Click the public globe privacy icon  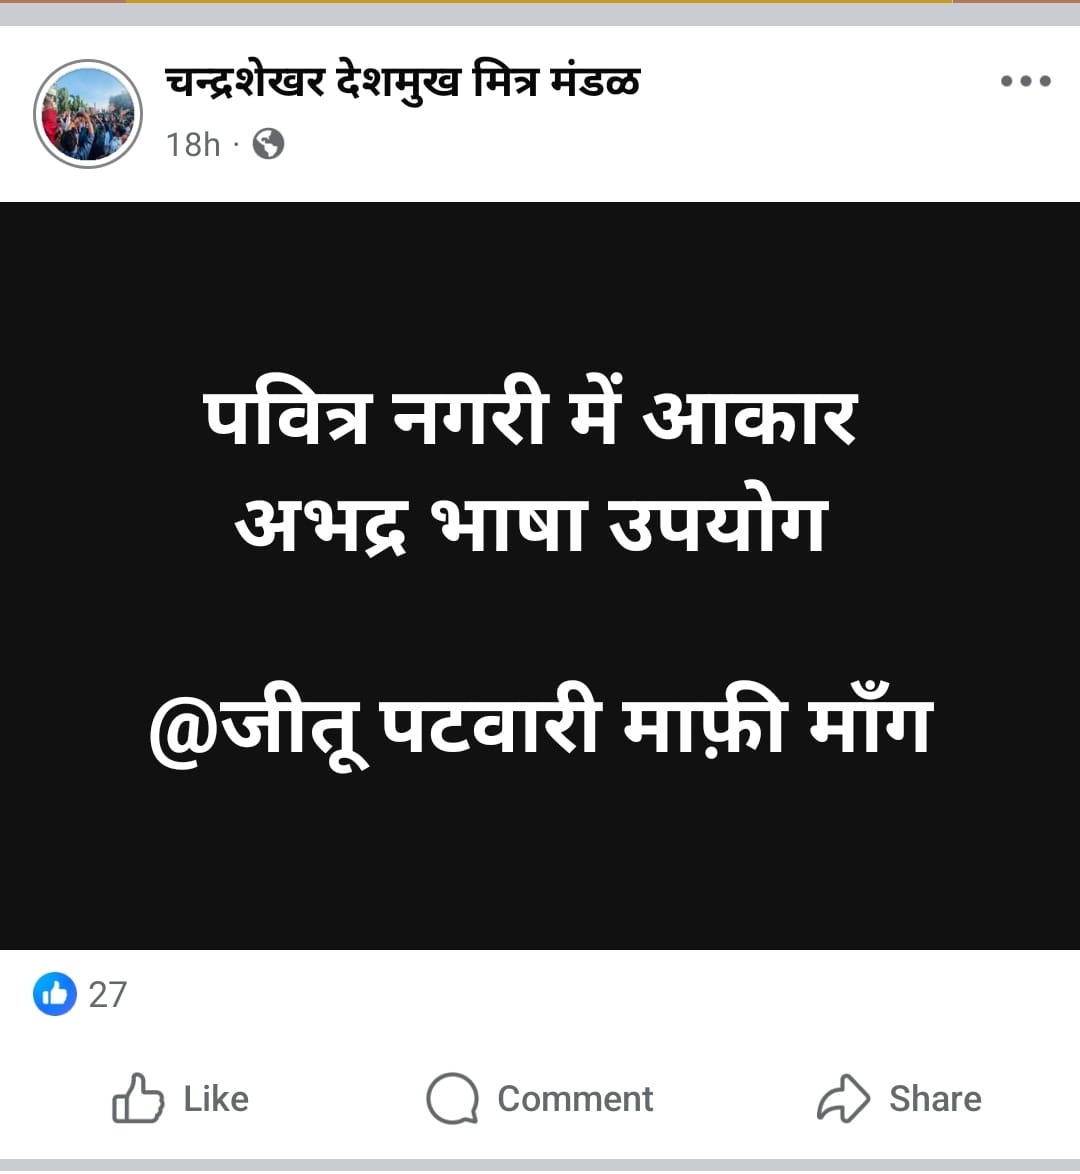pos(268,145)
